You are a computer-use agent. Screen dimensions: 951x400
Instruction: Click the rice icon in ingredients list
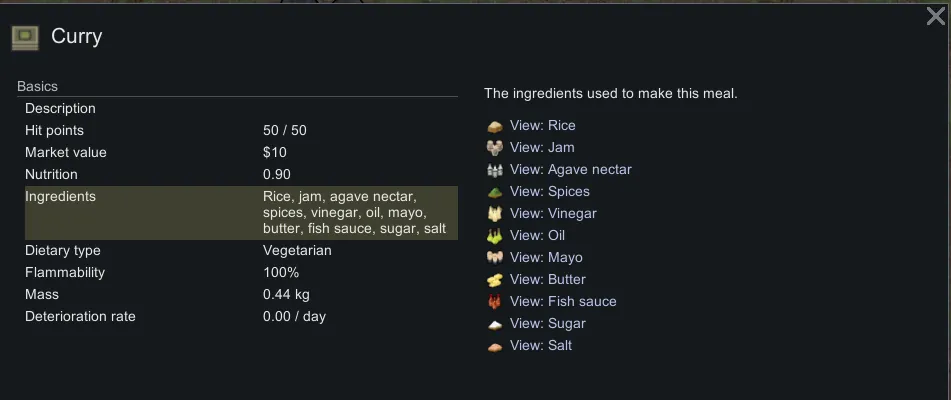coord(494,126)
